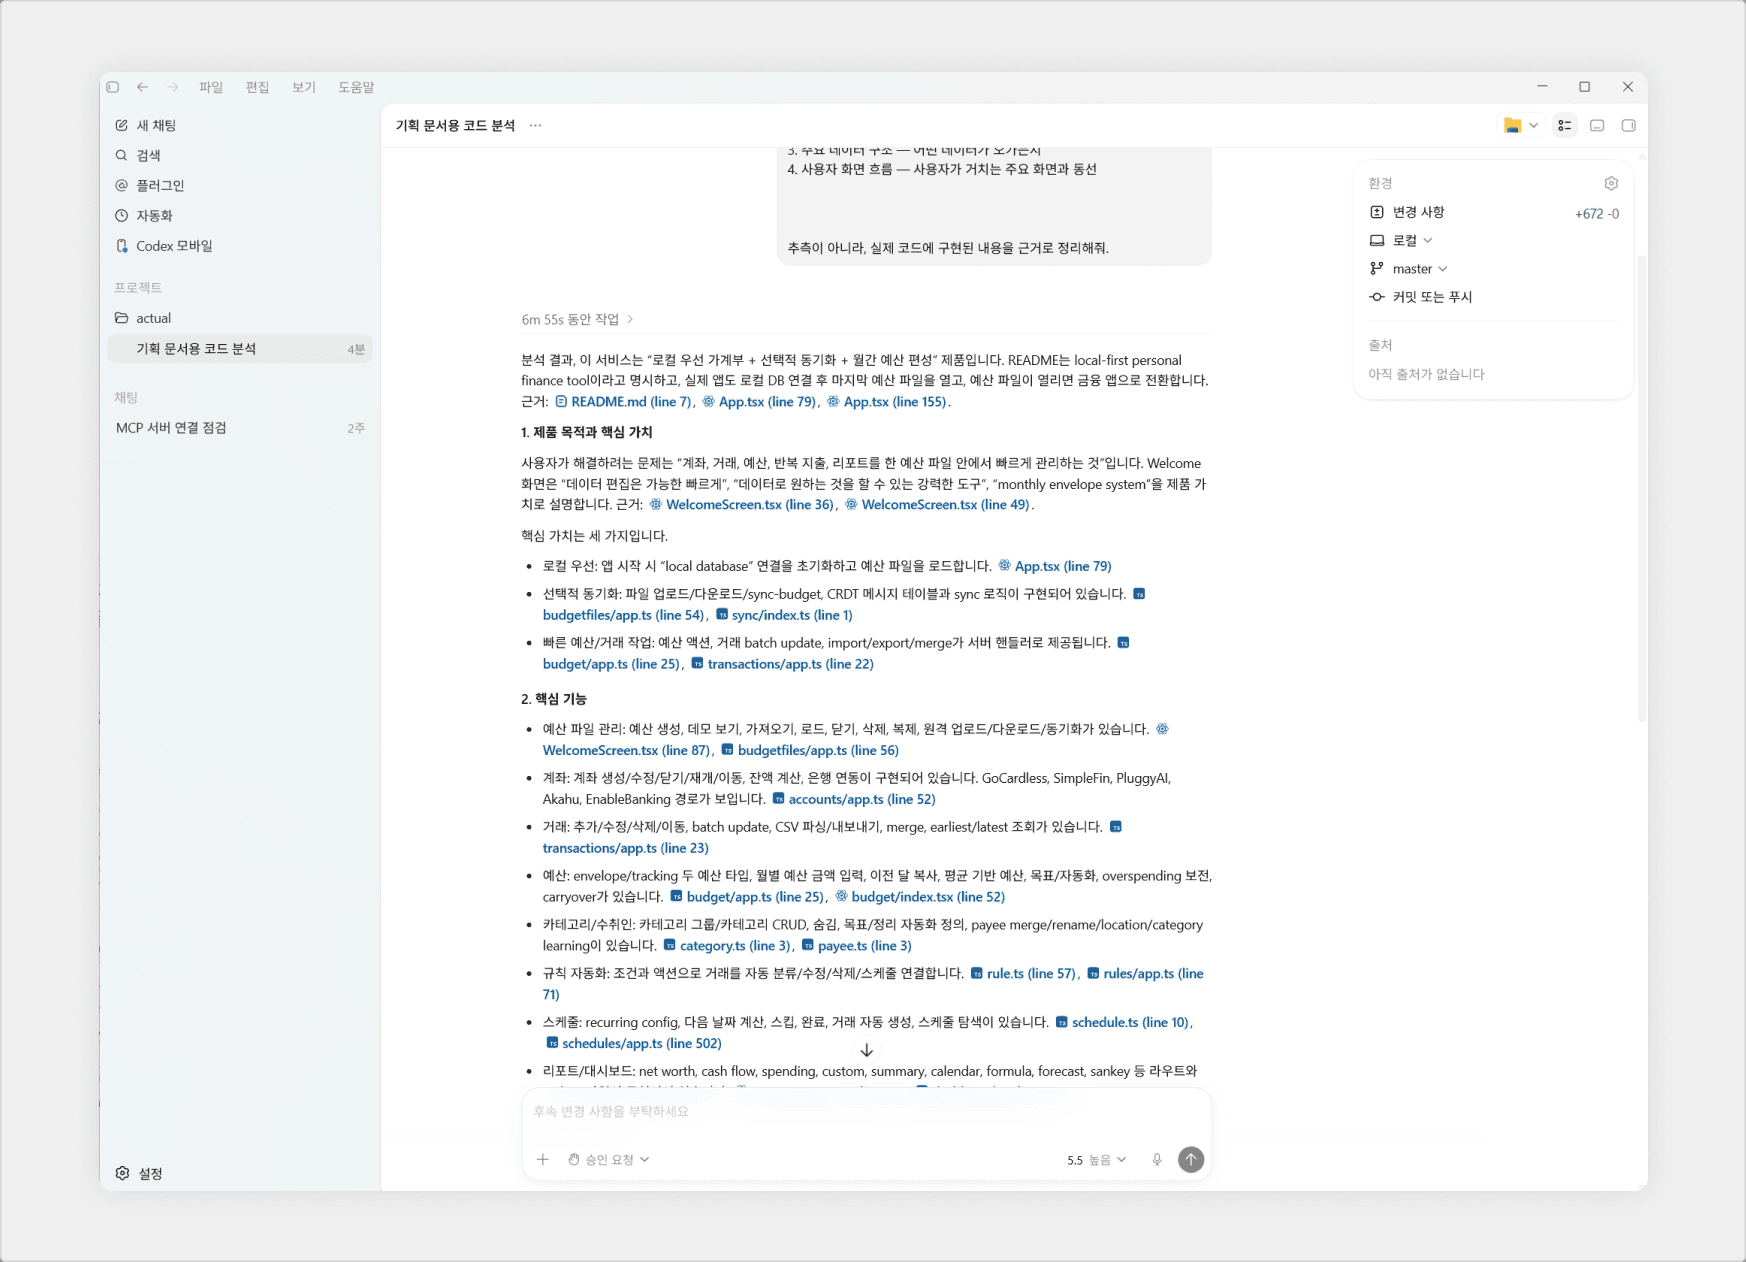
Task: Jump to bottom with the down-arrow button
Action: [x=867, y=1051]
